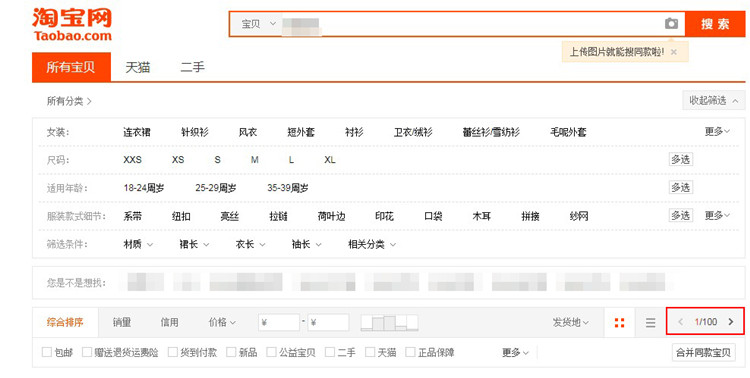Go to previous results page arrow
Viewport: 750px width, 378px height.
click(681, 322)
